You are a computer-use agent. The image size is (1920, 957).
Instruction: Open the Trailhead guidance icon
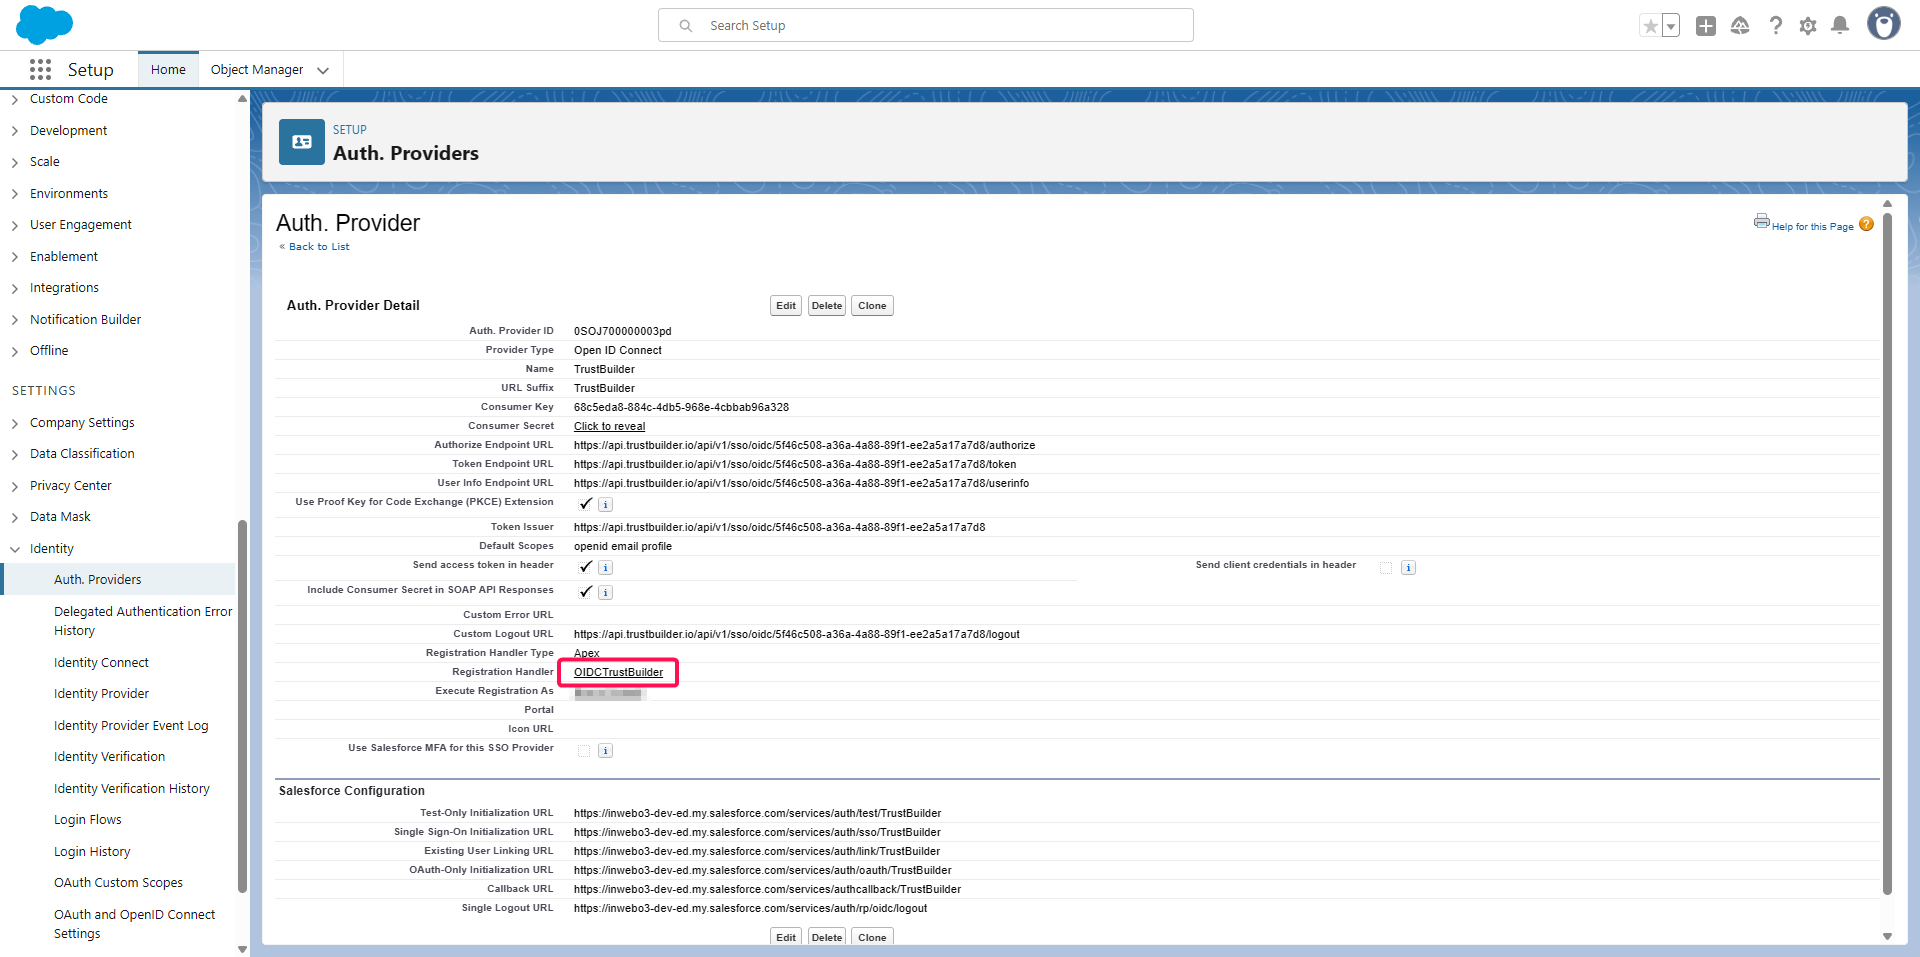click(1740, 26)
